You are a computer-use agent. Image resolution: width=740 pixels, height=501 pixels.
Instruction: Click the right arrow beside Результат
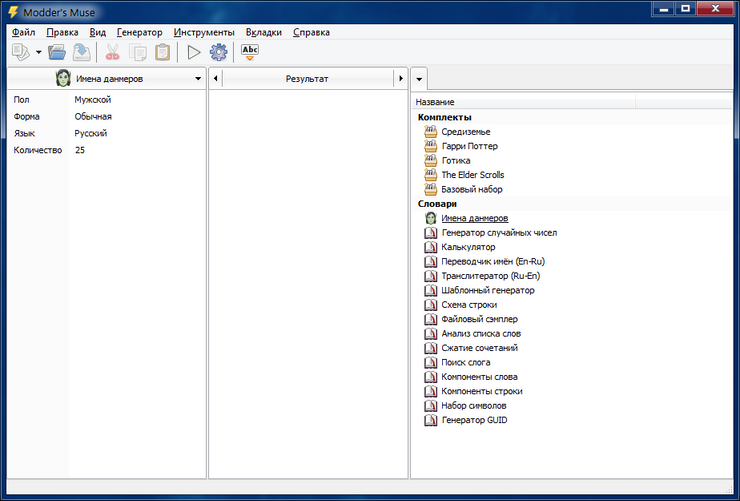coord(400,78)
